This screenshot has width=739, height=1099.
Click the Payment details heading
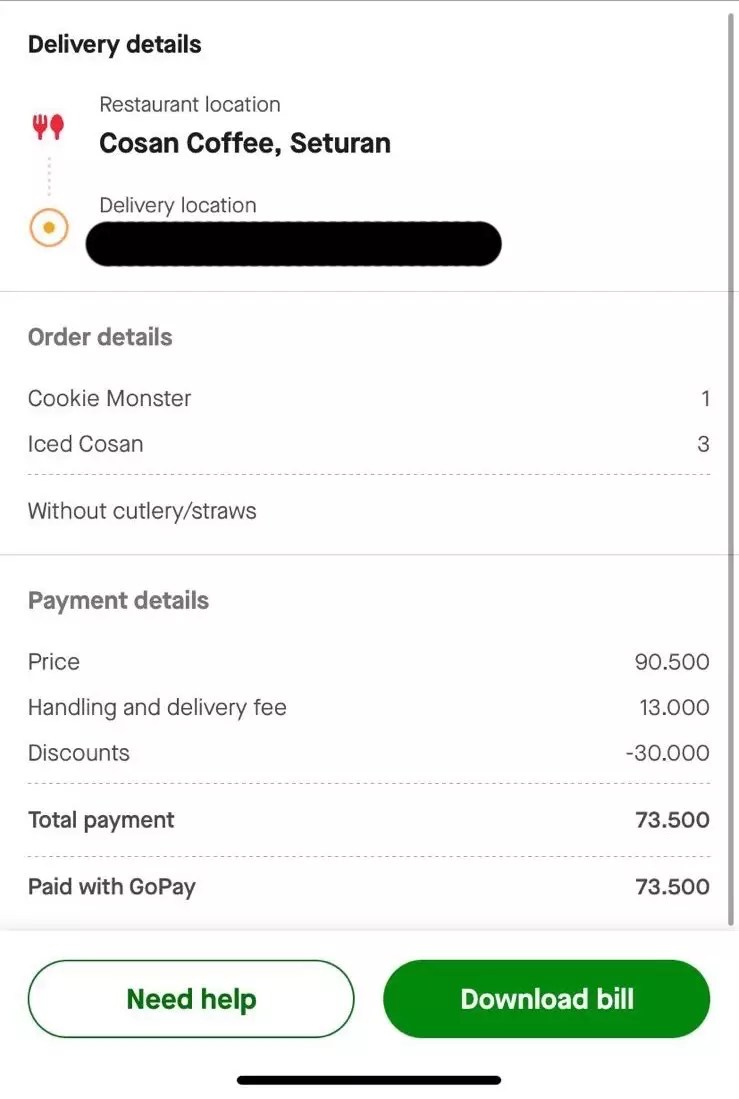click(118, 601)
